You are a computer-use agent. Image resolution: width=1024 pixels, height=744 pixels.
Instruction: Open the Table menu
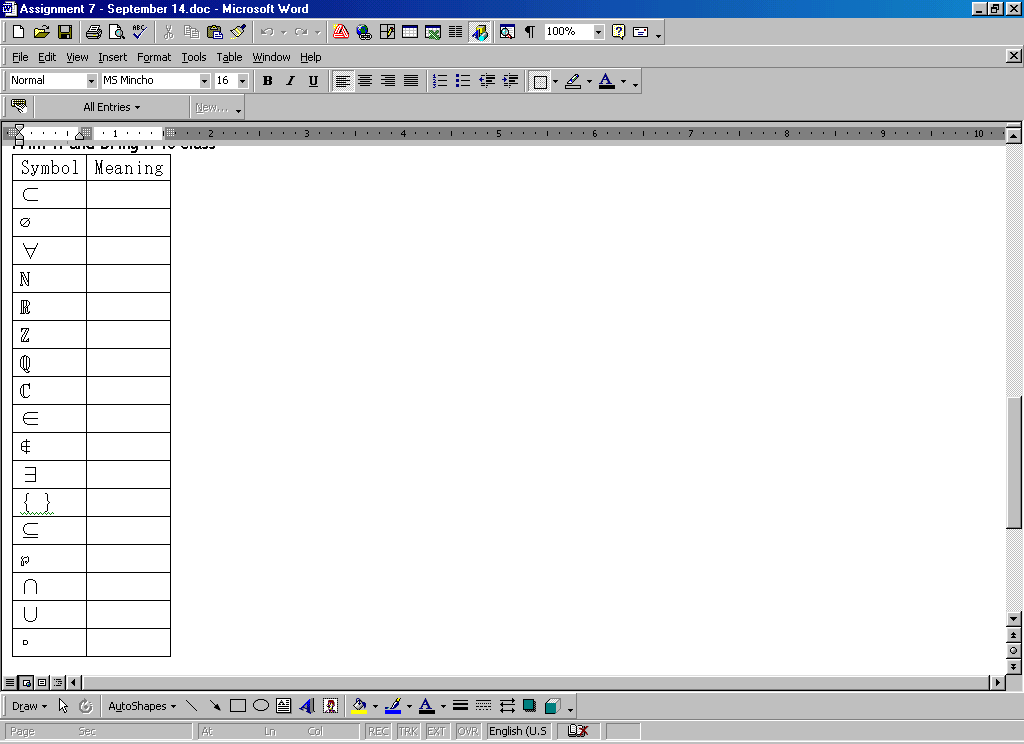click(x=229, y=57)
